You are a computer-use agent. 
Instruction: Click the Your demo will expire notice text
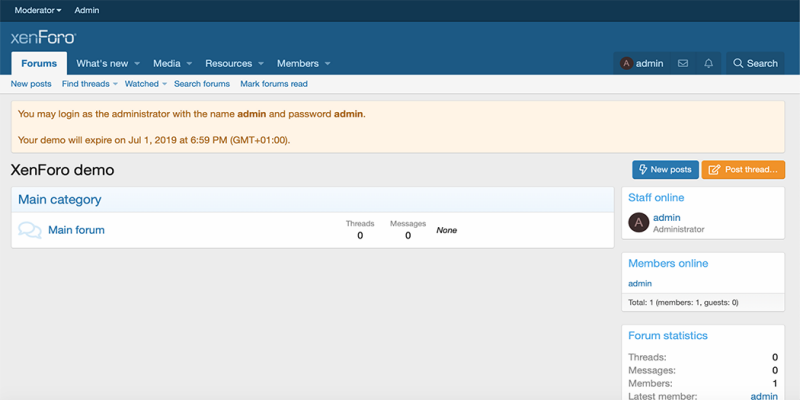click(x=154, y=139)
